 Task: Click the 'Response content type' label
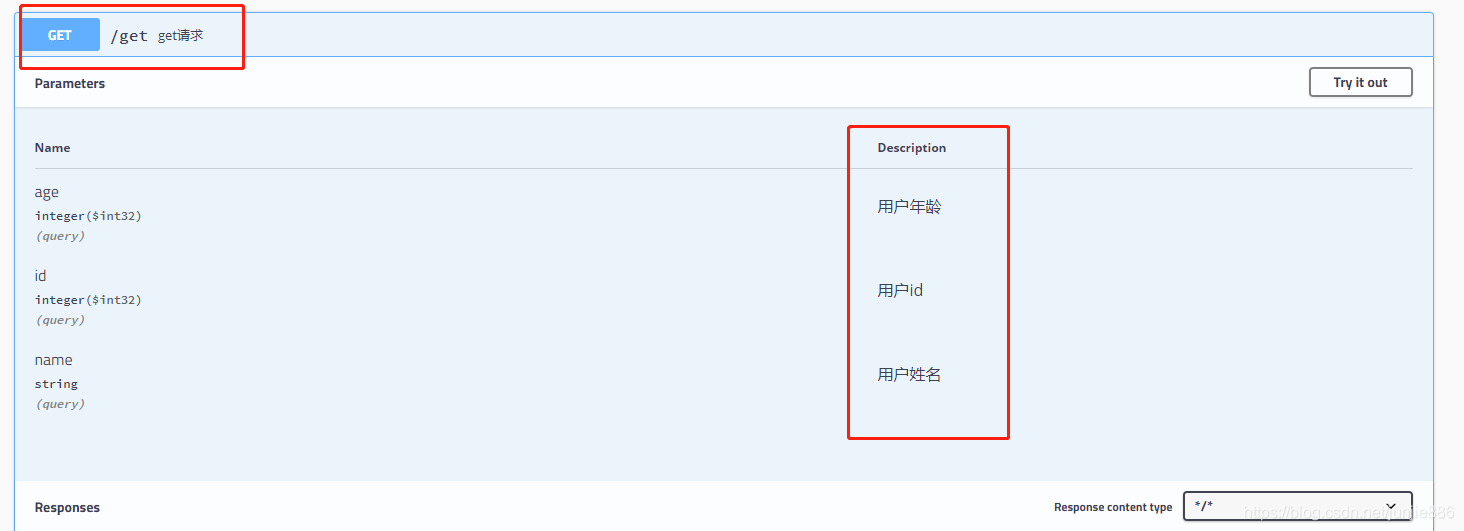click(x=1113, y=507)
